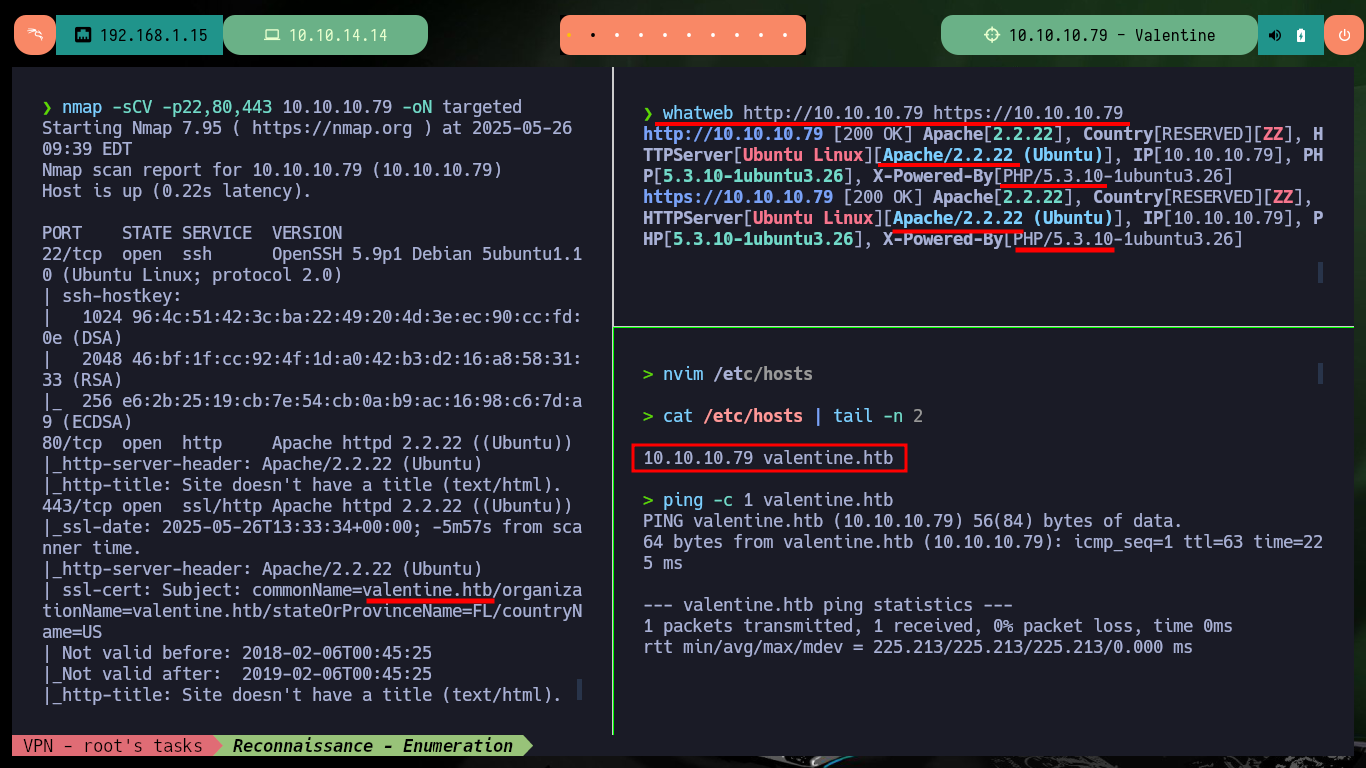Click the '80/tcp open http' result line

(307, 443)
